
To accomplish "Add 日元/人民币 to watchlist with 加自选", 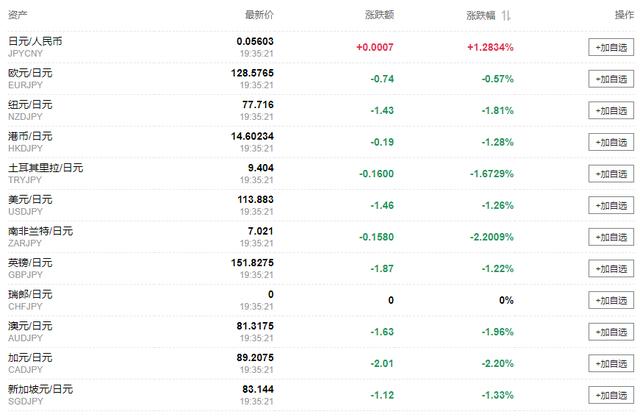I will pos(611,46).
